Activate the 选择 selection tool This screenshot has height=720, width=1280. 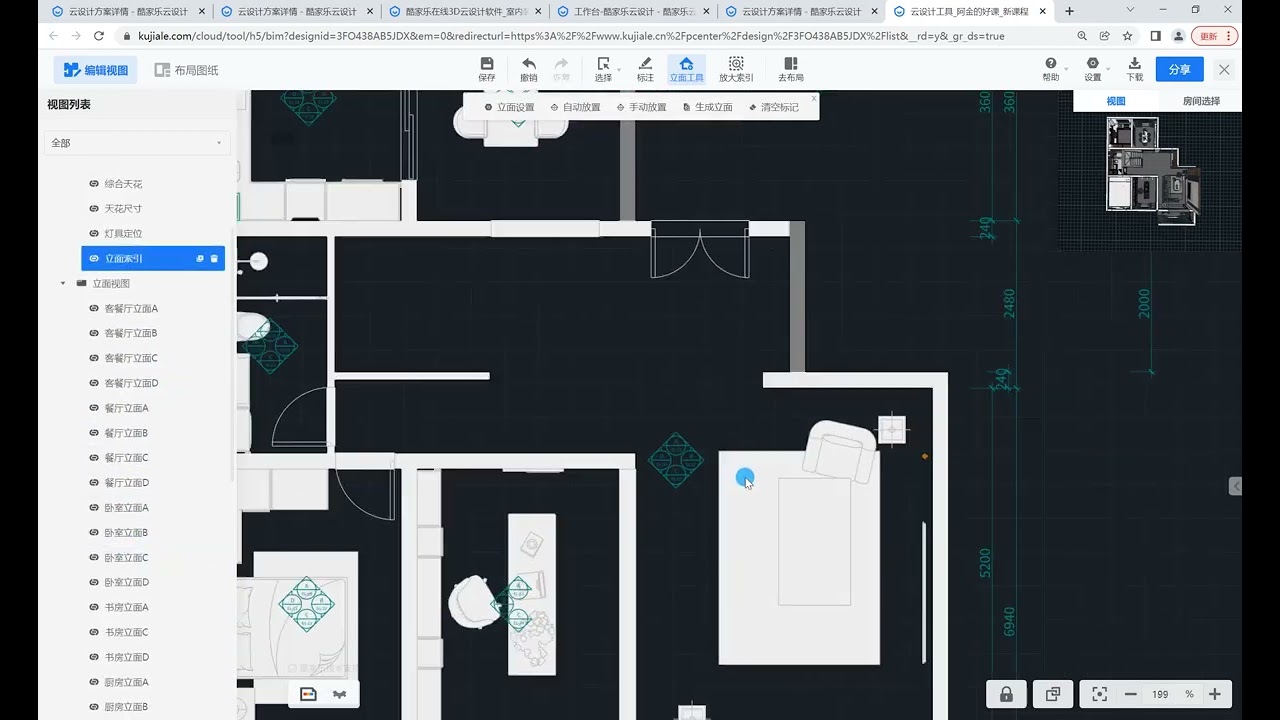pos(603,69)
